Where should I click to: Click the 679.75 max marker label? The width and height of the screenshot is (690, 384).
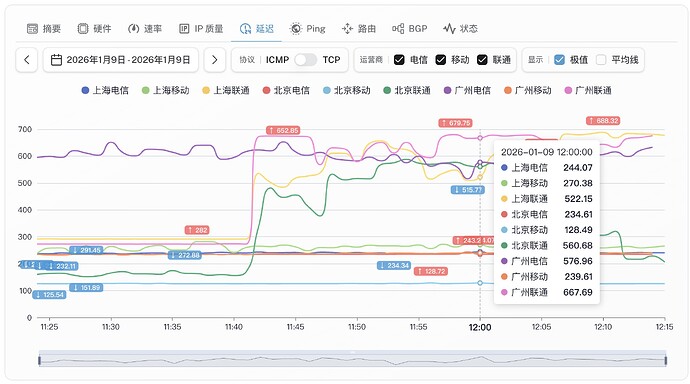tap(455, 123)
